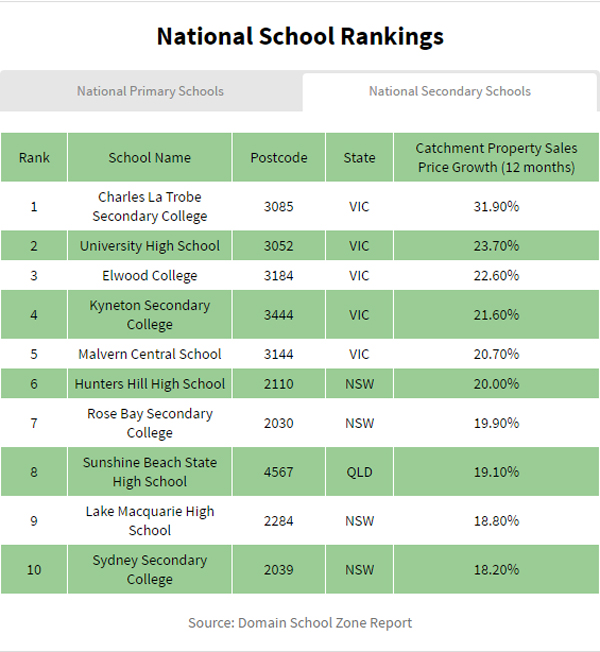Screen dimensions: 600x652
Task: Switch to National Primary Schools tab
Action: [x=150, y=91]
